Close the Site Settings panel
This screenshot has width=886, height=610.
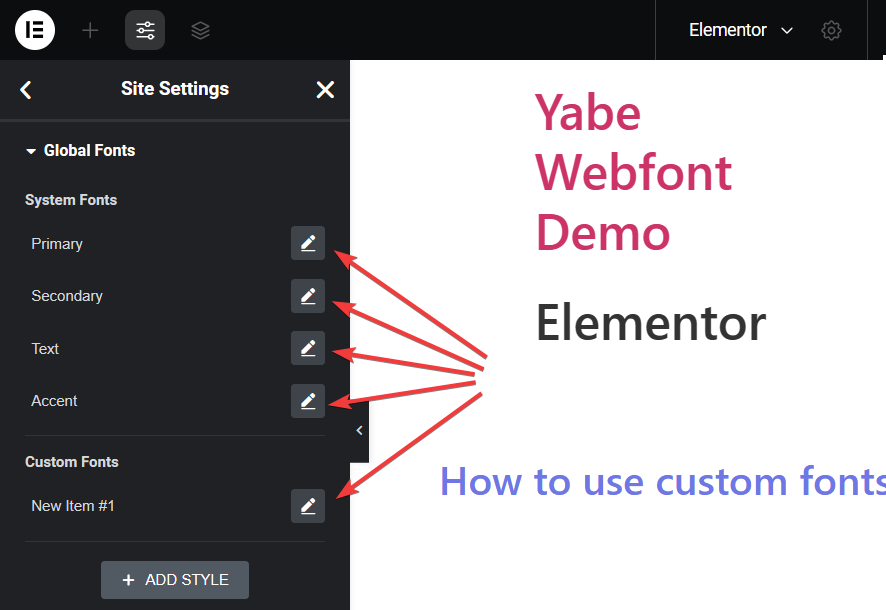pos(325,89)
